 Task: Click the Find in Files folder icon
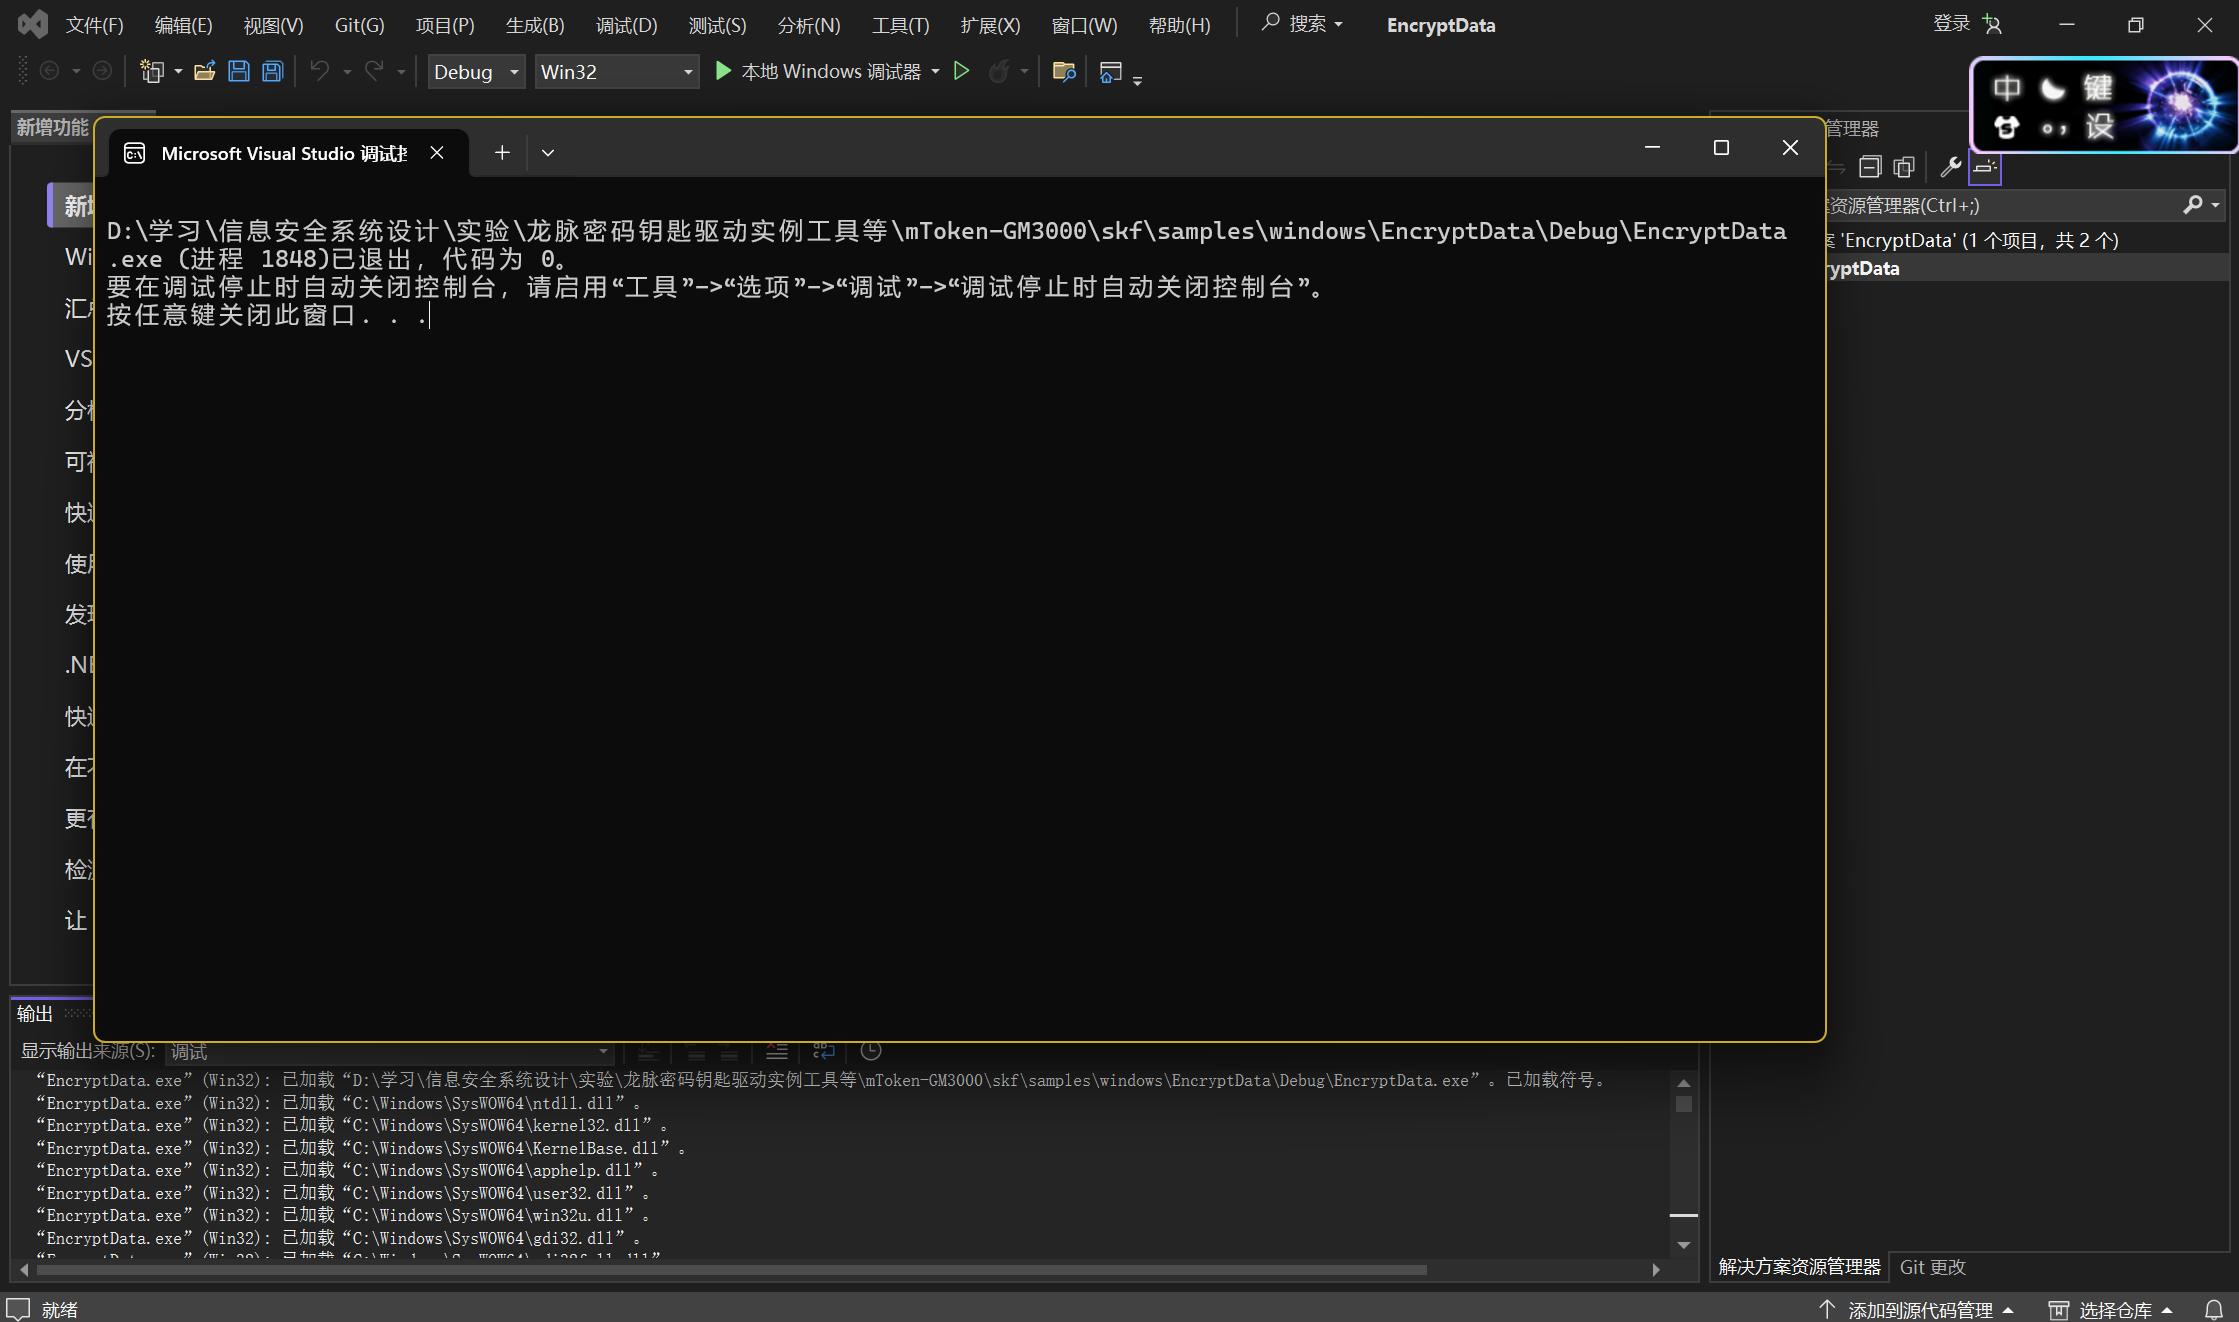[x=1063, y=71]
